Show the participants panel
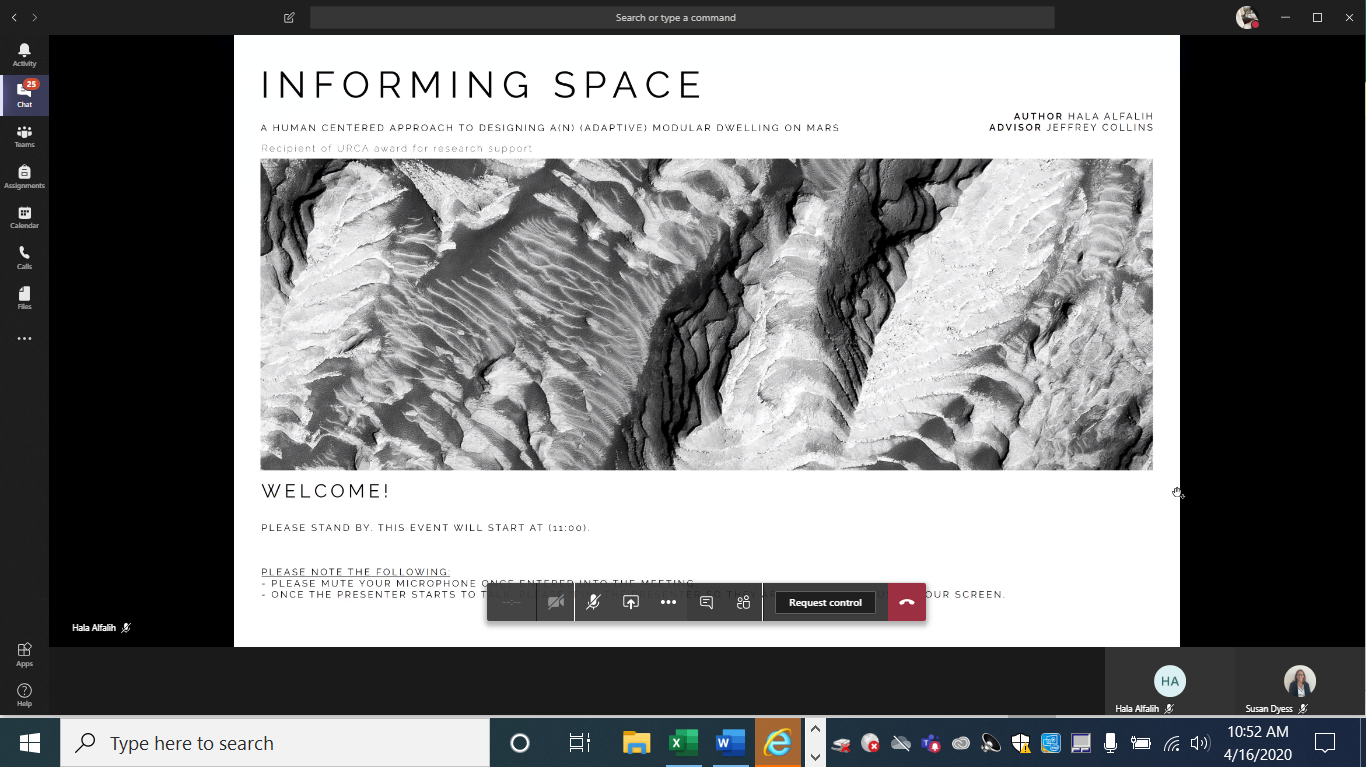The image size is (1366, 767). pos(743,603)
